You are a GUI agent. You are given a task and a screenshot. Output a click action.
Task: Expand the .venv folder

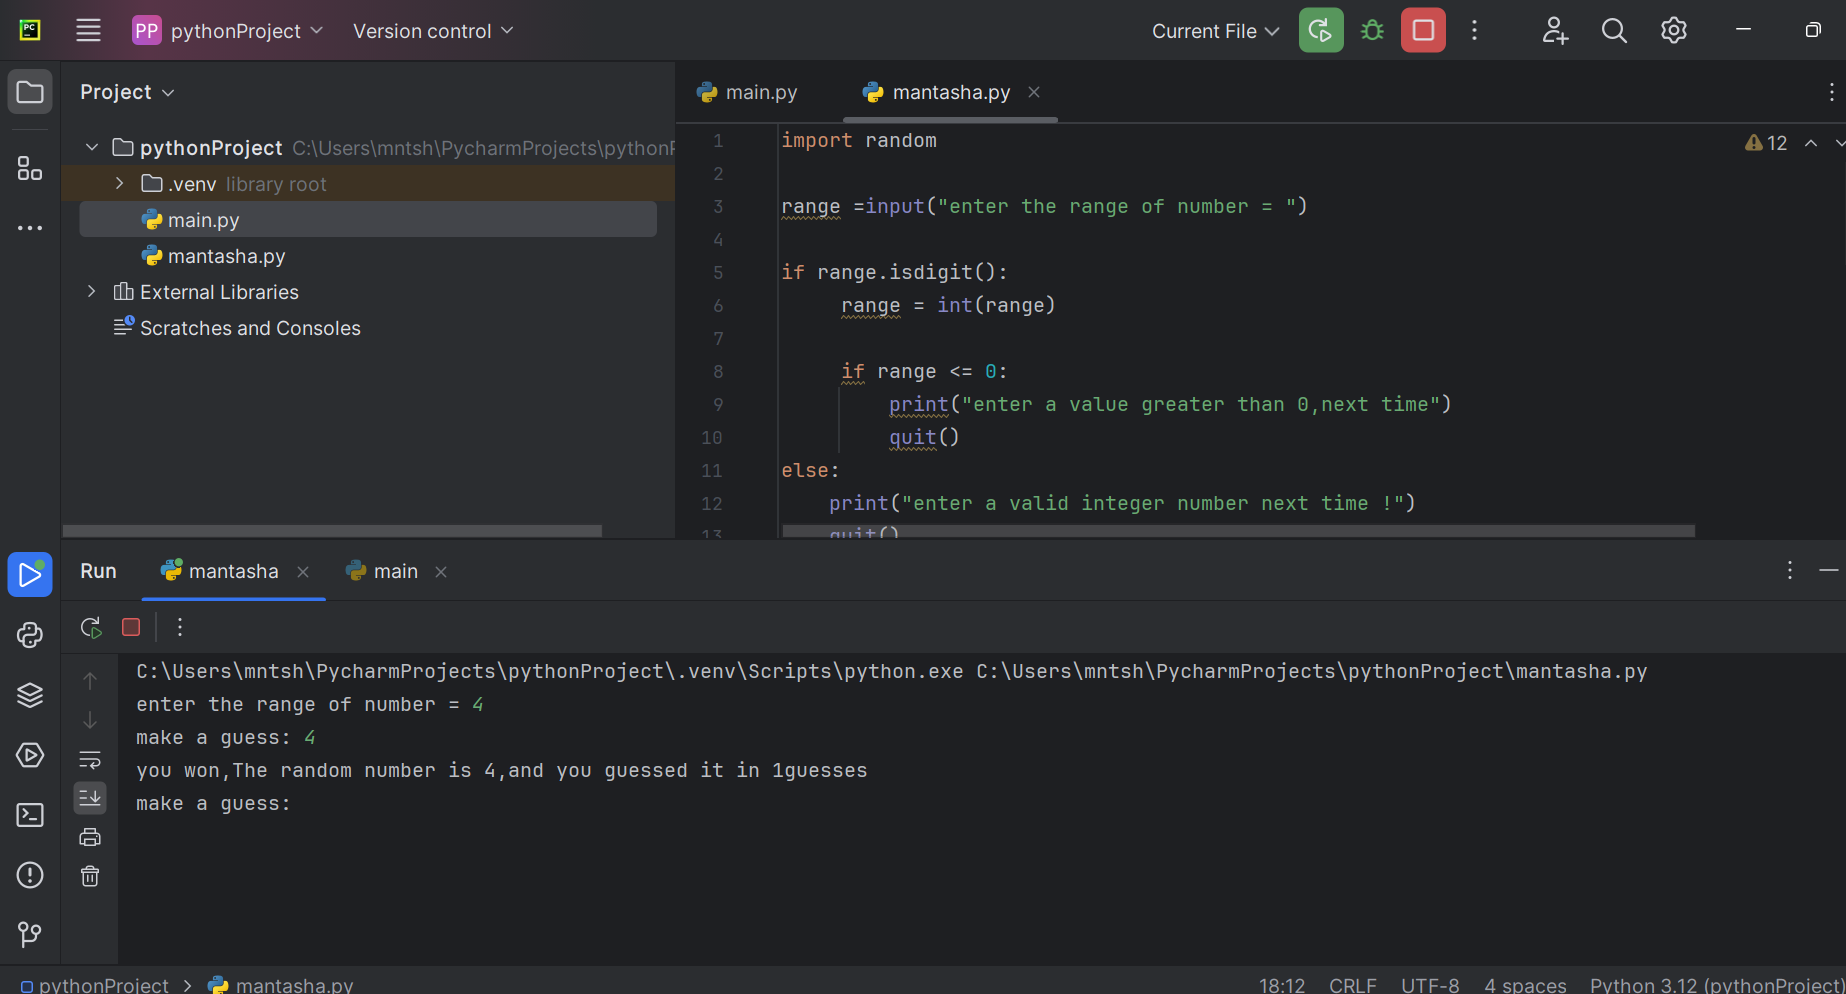[120, 184]
